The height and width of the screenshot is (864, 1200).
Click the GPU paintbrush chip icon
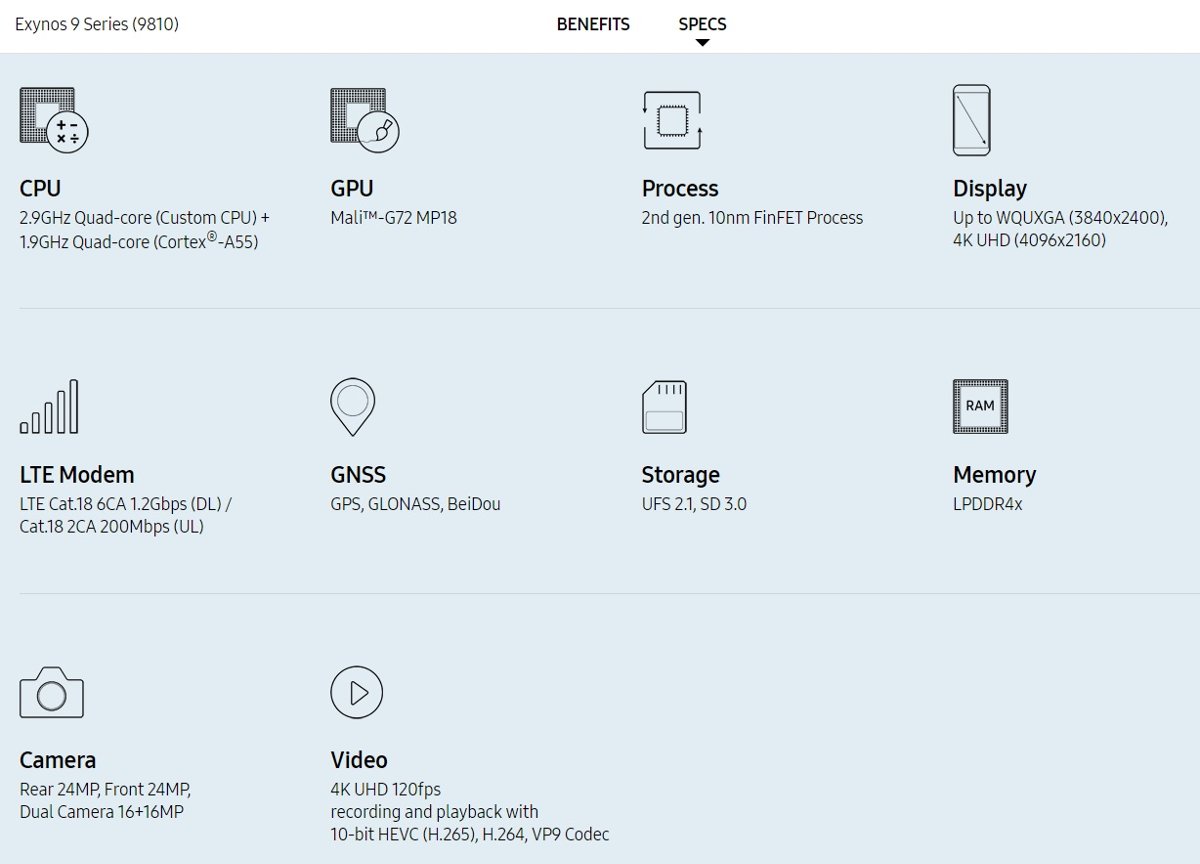click(365, 120)
